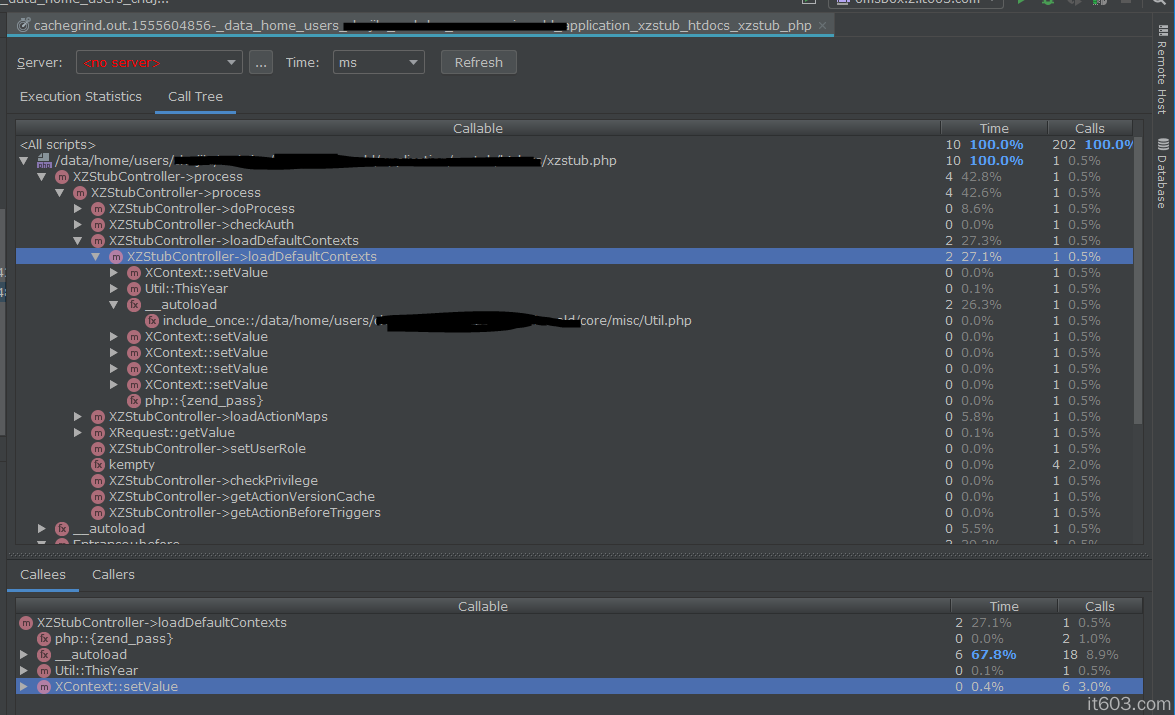Collapse the __autoload node under loadDefaultContexts
The image size is (1175, 715).
point(115,305)
